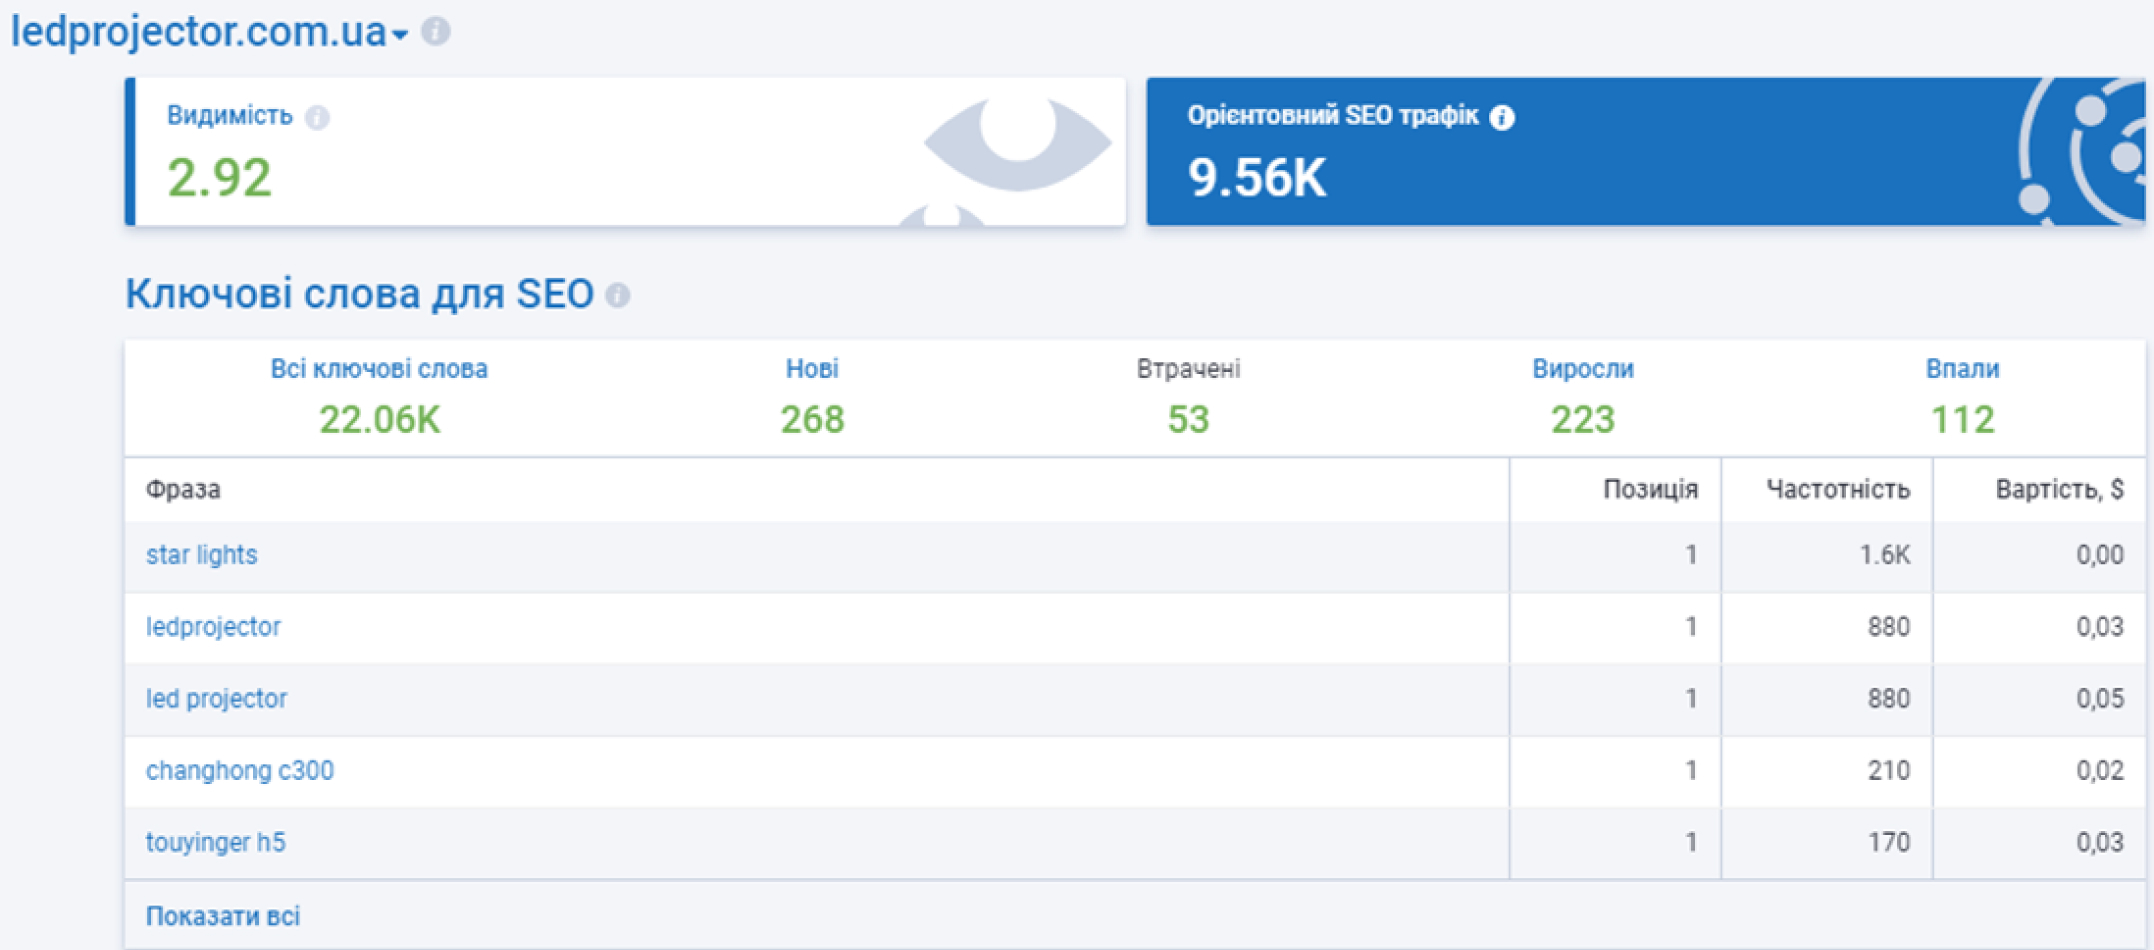Open the changhong c300 keyword link
This screenshot has width=2154, height=950.
click(239, 771)
